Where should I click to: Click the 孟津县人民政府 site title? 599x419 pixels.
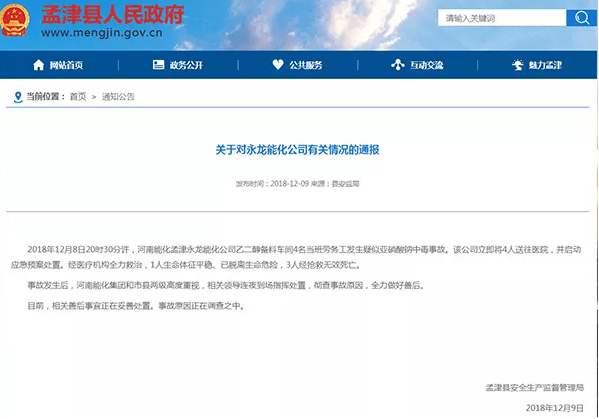[x=113, y=15]
